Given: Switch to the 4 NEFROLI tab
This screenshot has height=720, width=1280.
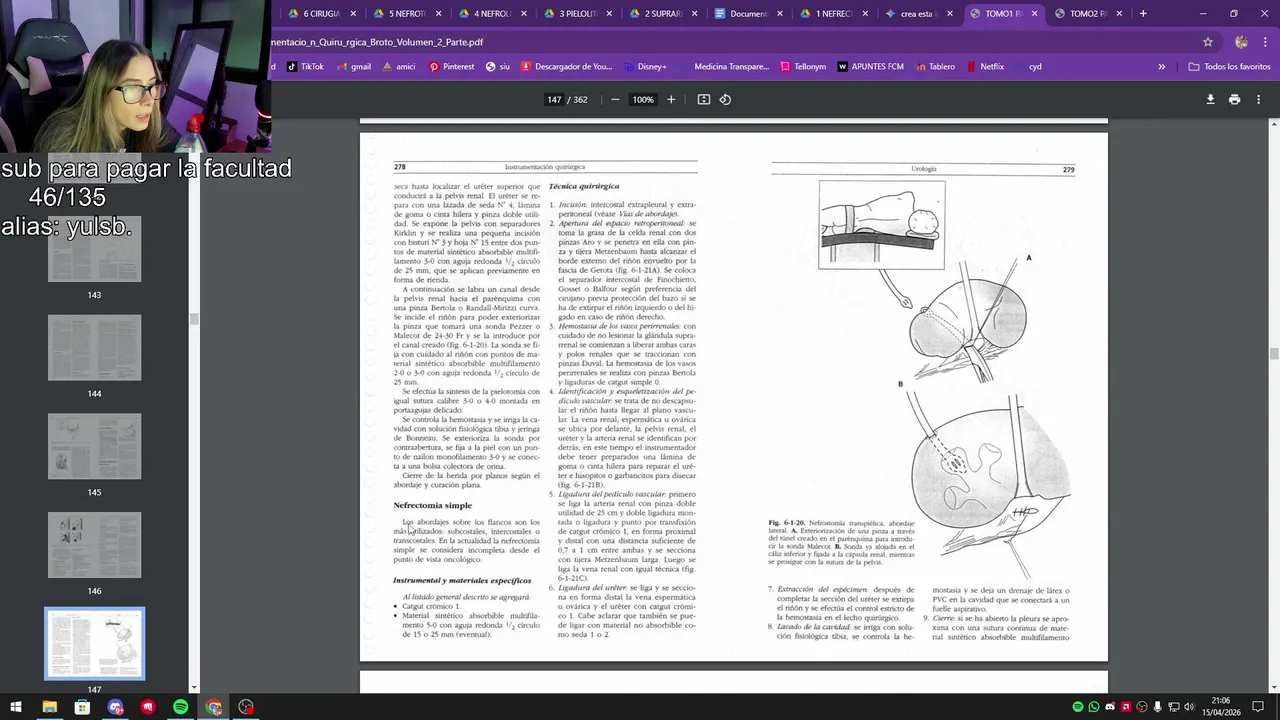Looking at the screenshot, I should click(x=492, y=14).
